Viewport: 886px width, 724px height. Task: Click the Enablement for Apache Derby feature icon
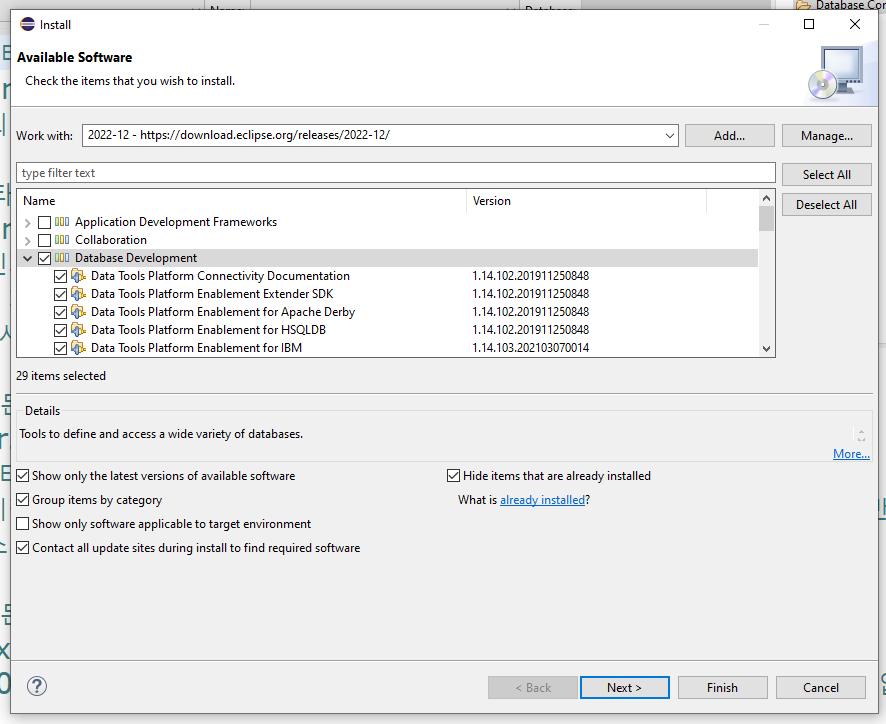click(79, 312)
